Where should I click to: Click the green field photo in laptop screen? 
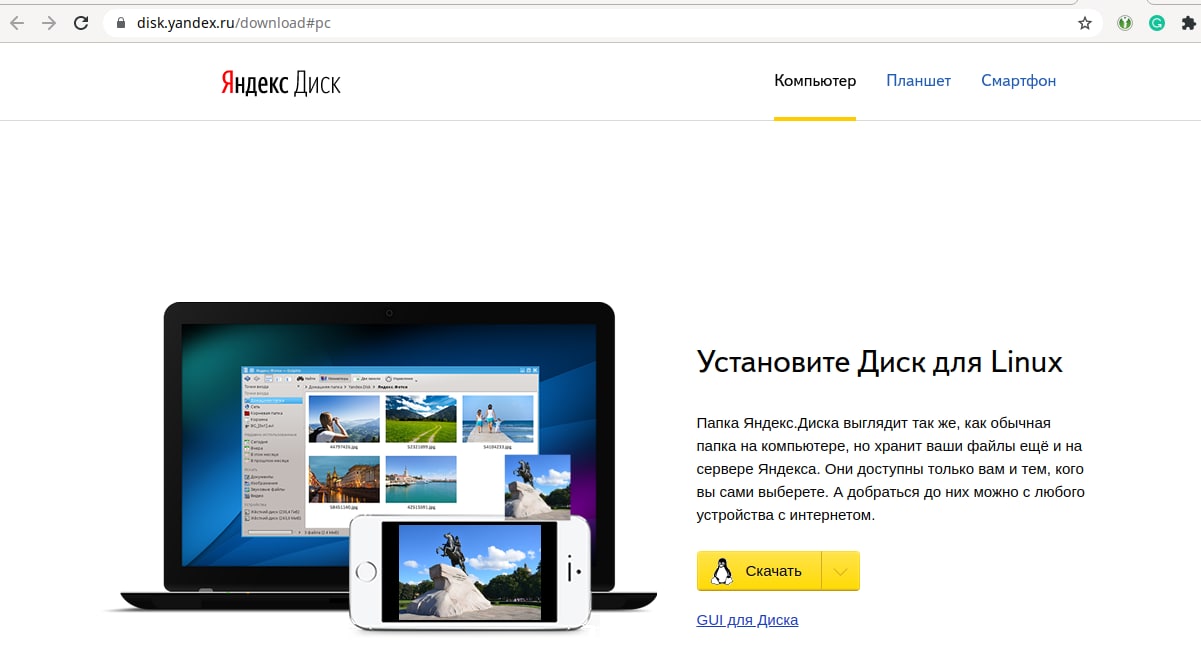421,419
